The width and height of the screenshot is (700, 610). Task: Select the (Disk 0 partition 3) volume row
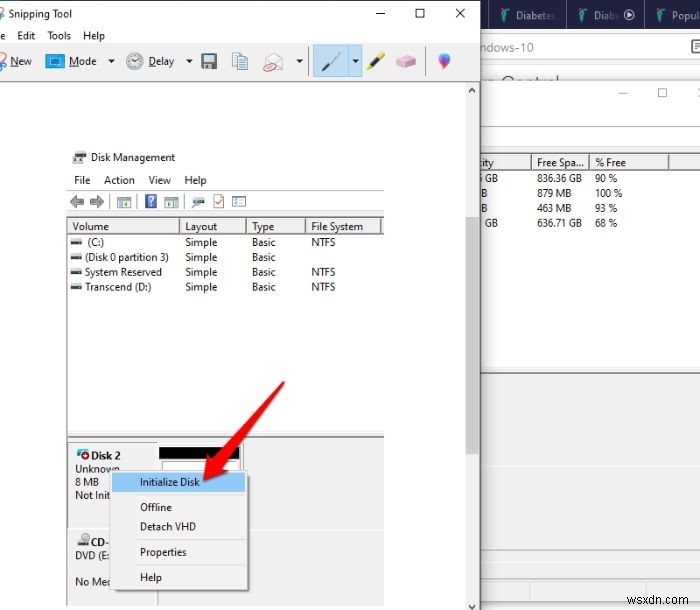(x=225, y=257)
